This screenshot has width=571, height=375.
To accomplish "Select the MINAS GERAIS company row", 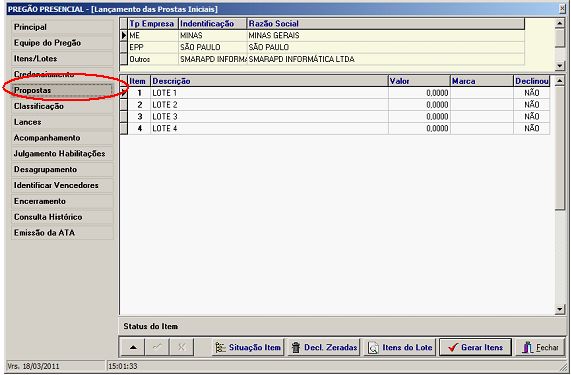I will tap(322, 36).
